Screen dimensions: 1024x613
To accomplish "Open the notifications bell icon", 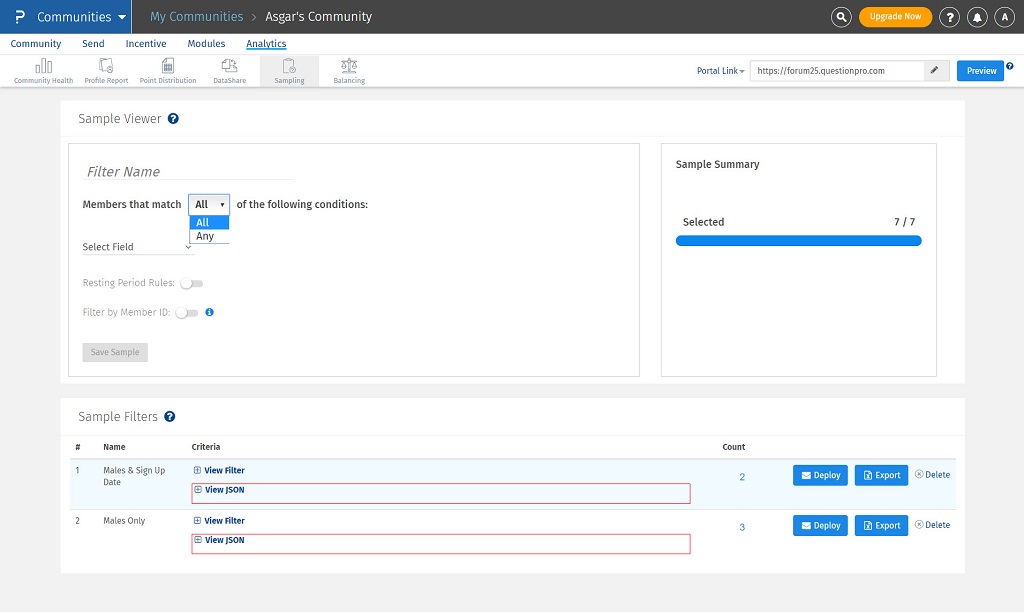I will click(977, 17).
